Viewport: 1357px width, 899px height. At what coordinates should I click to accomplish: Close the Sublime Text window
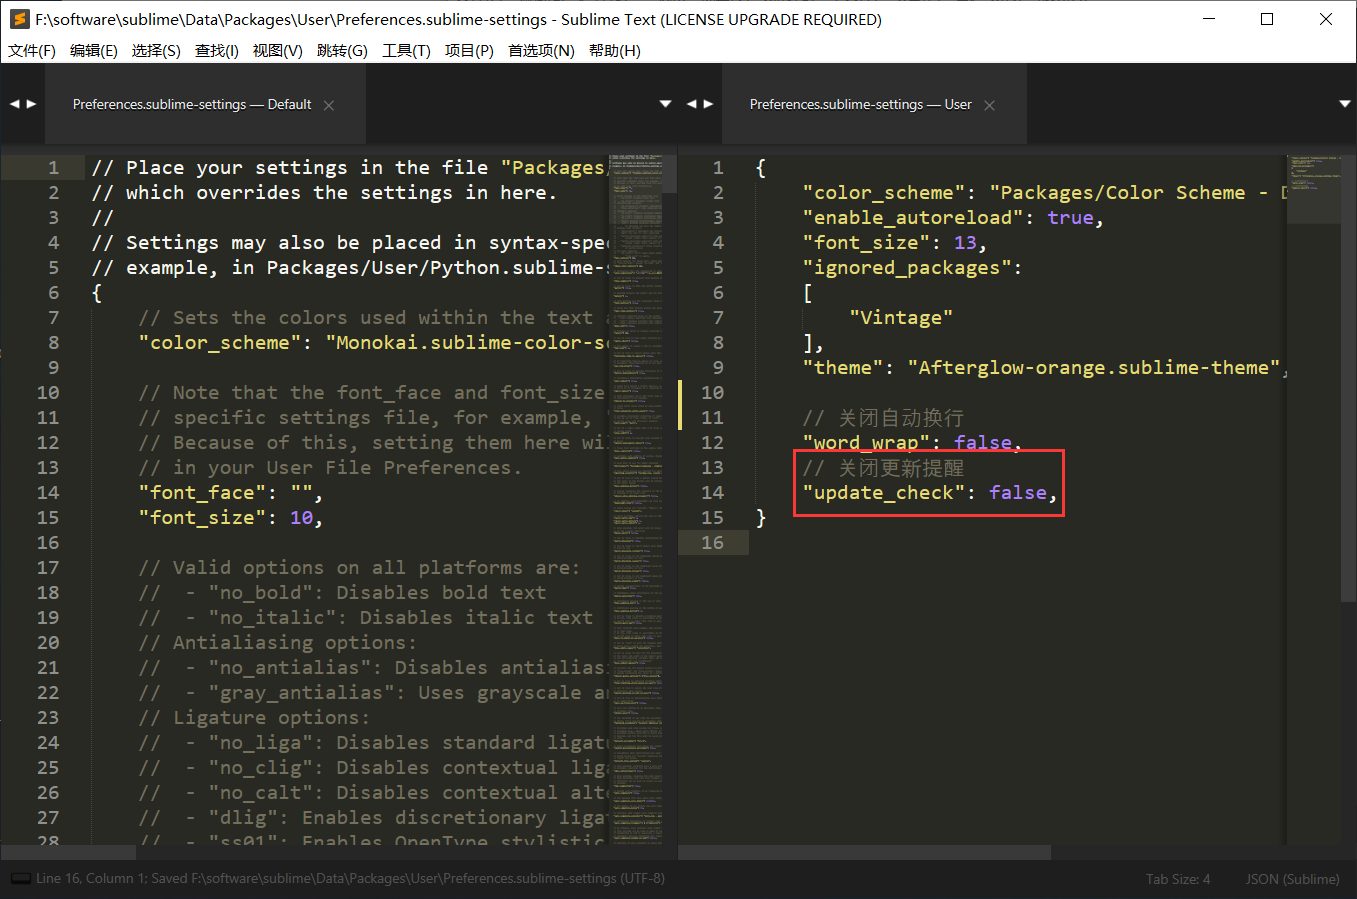(x=1326, y=19)
